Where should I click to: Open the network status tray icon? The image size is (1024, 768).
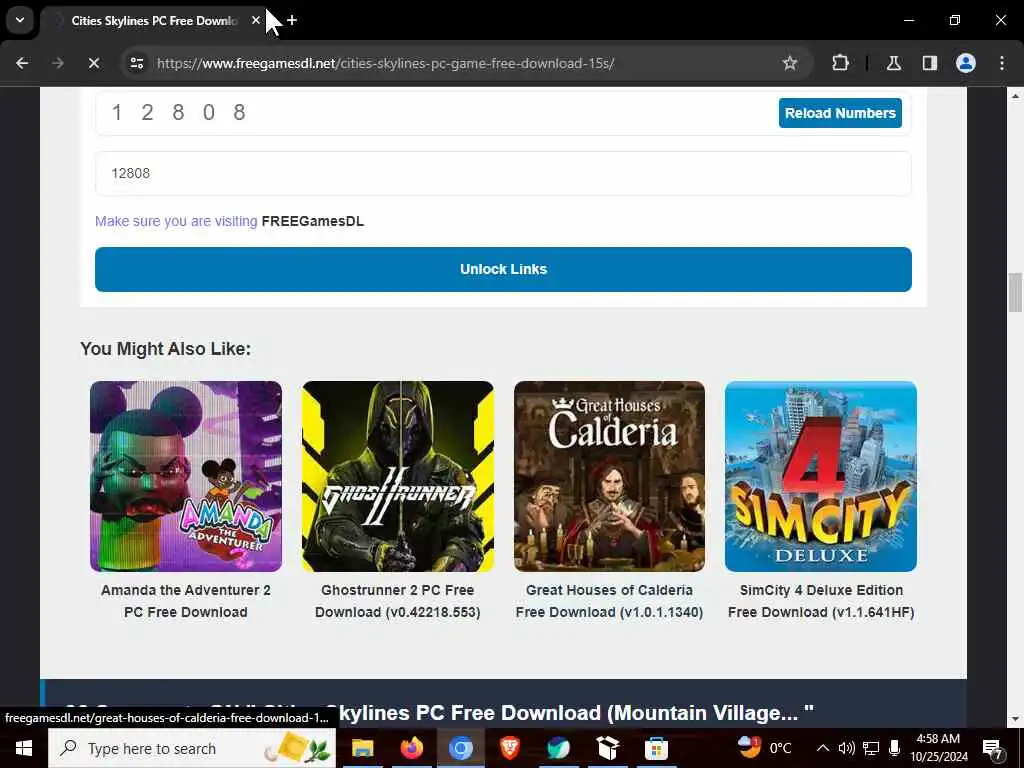pyautogui.click(x=871, y=748)
